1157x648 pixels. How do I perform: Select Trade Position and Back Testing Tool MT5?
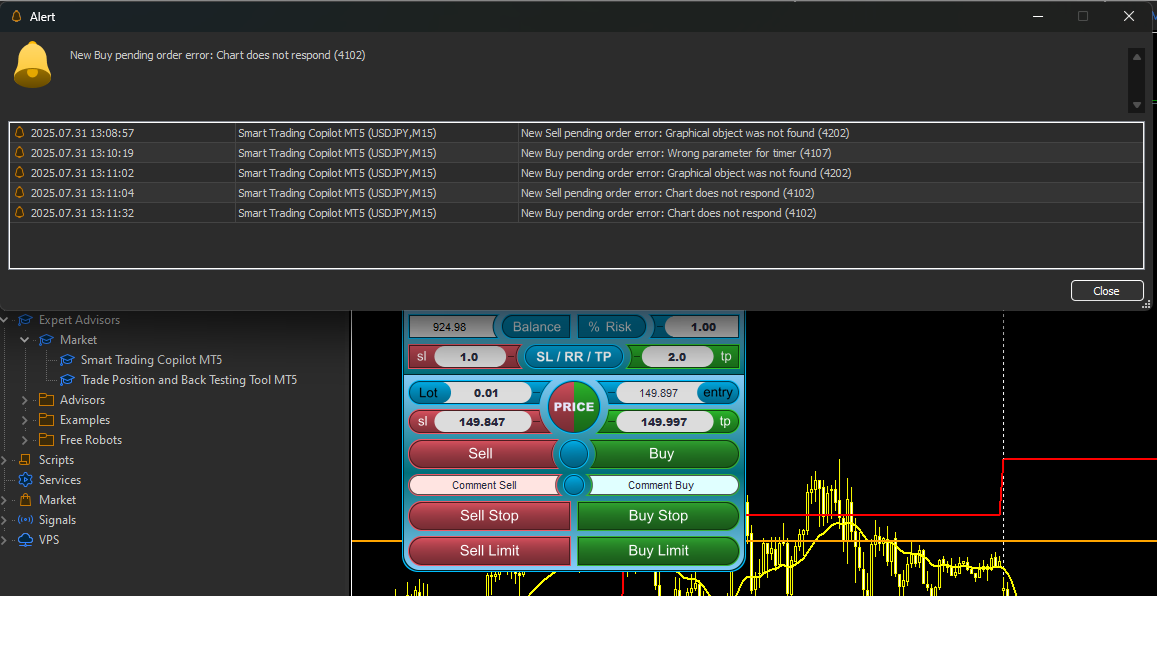click(189, 379)
